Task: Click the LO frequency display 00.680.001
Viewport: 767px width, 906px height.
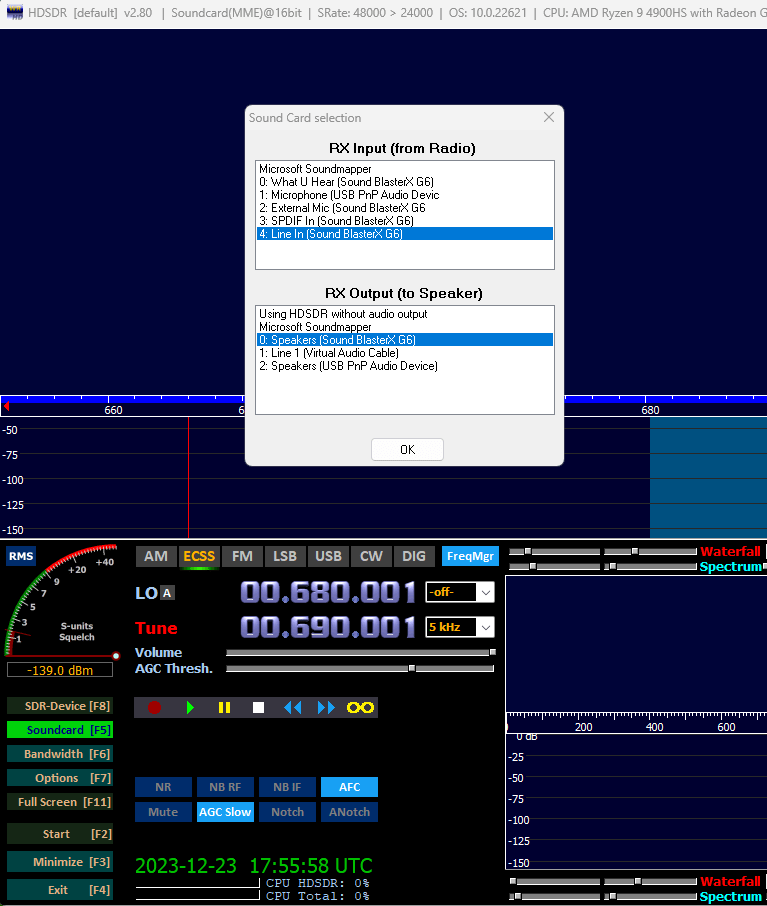Action: click(x=328, y=593)
